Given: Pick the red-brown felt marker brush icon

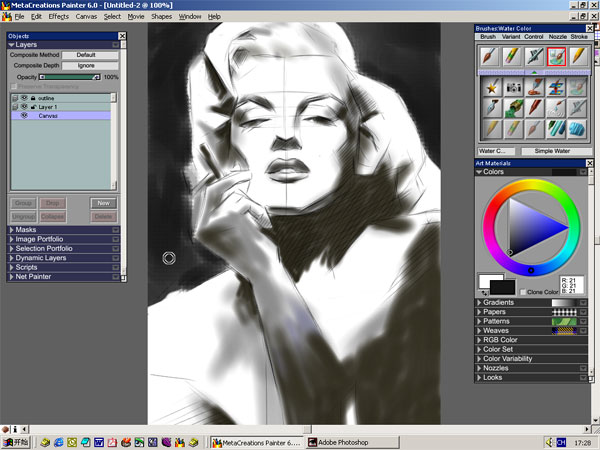Looking at the screenshot, I should (534, 108).
